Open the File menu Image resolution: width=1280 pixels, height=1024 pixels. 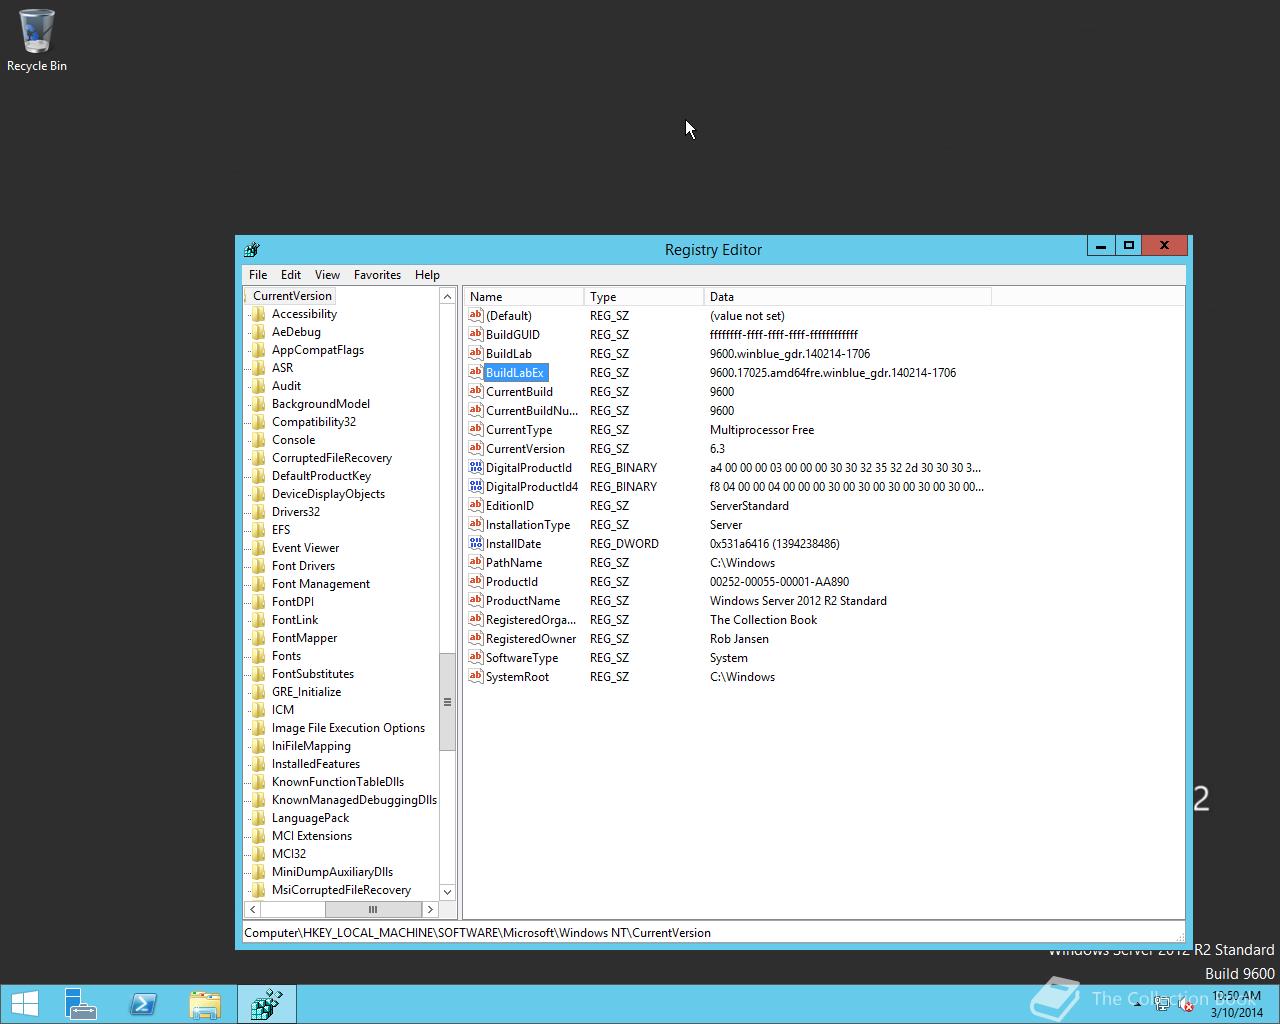point(258,275)
